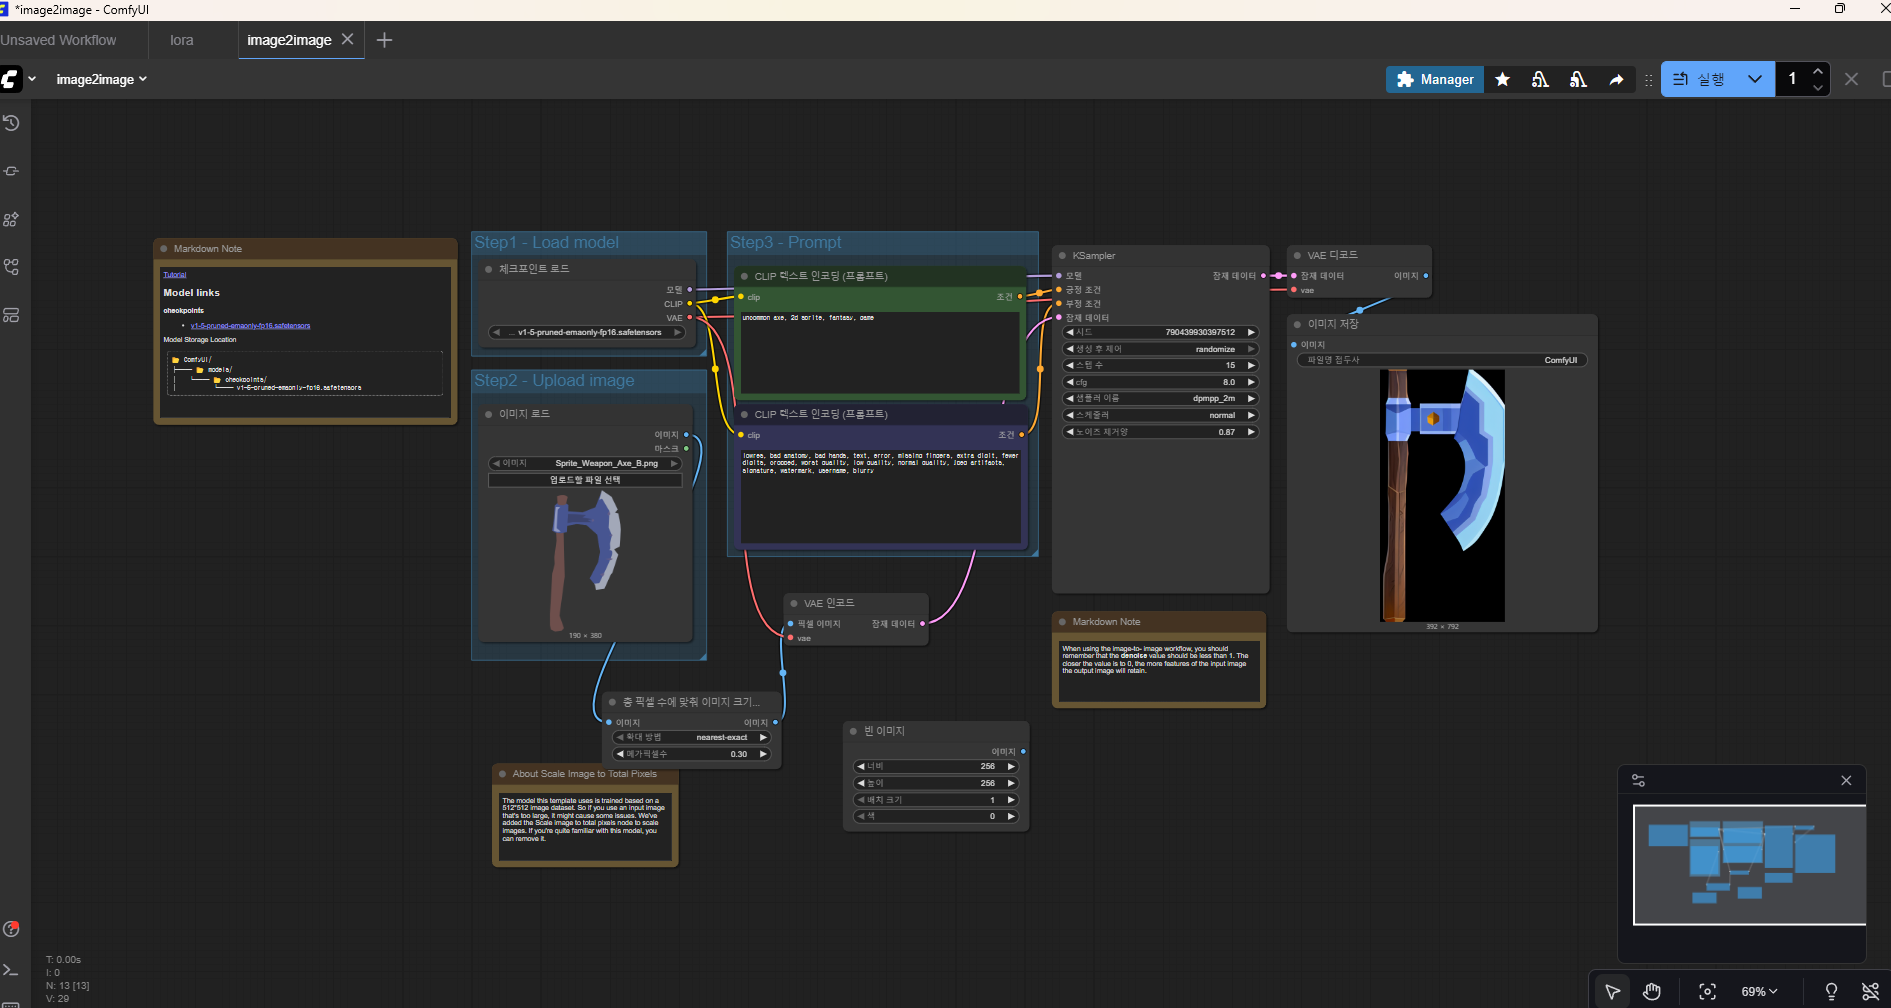Switch to the Unsaved Workflow tab
Viewport: 1891px width, 1008px height.
58,40
